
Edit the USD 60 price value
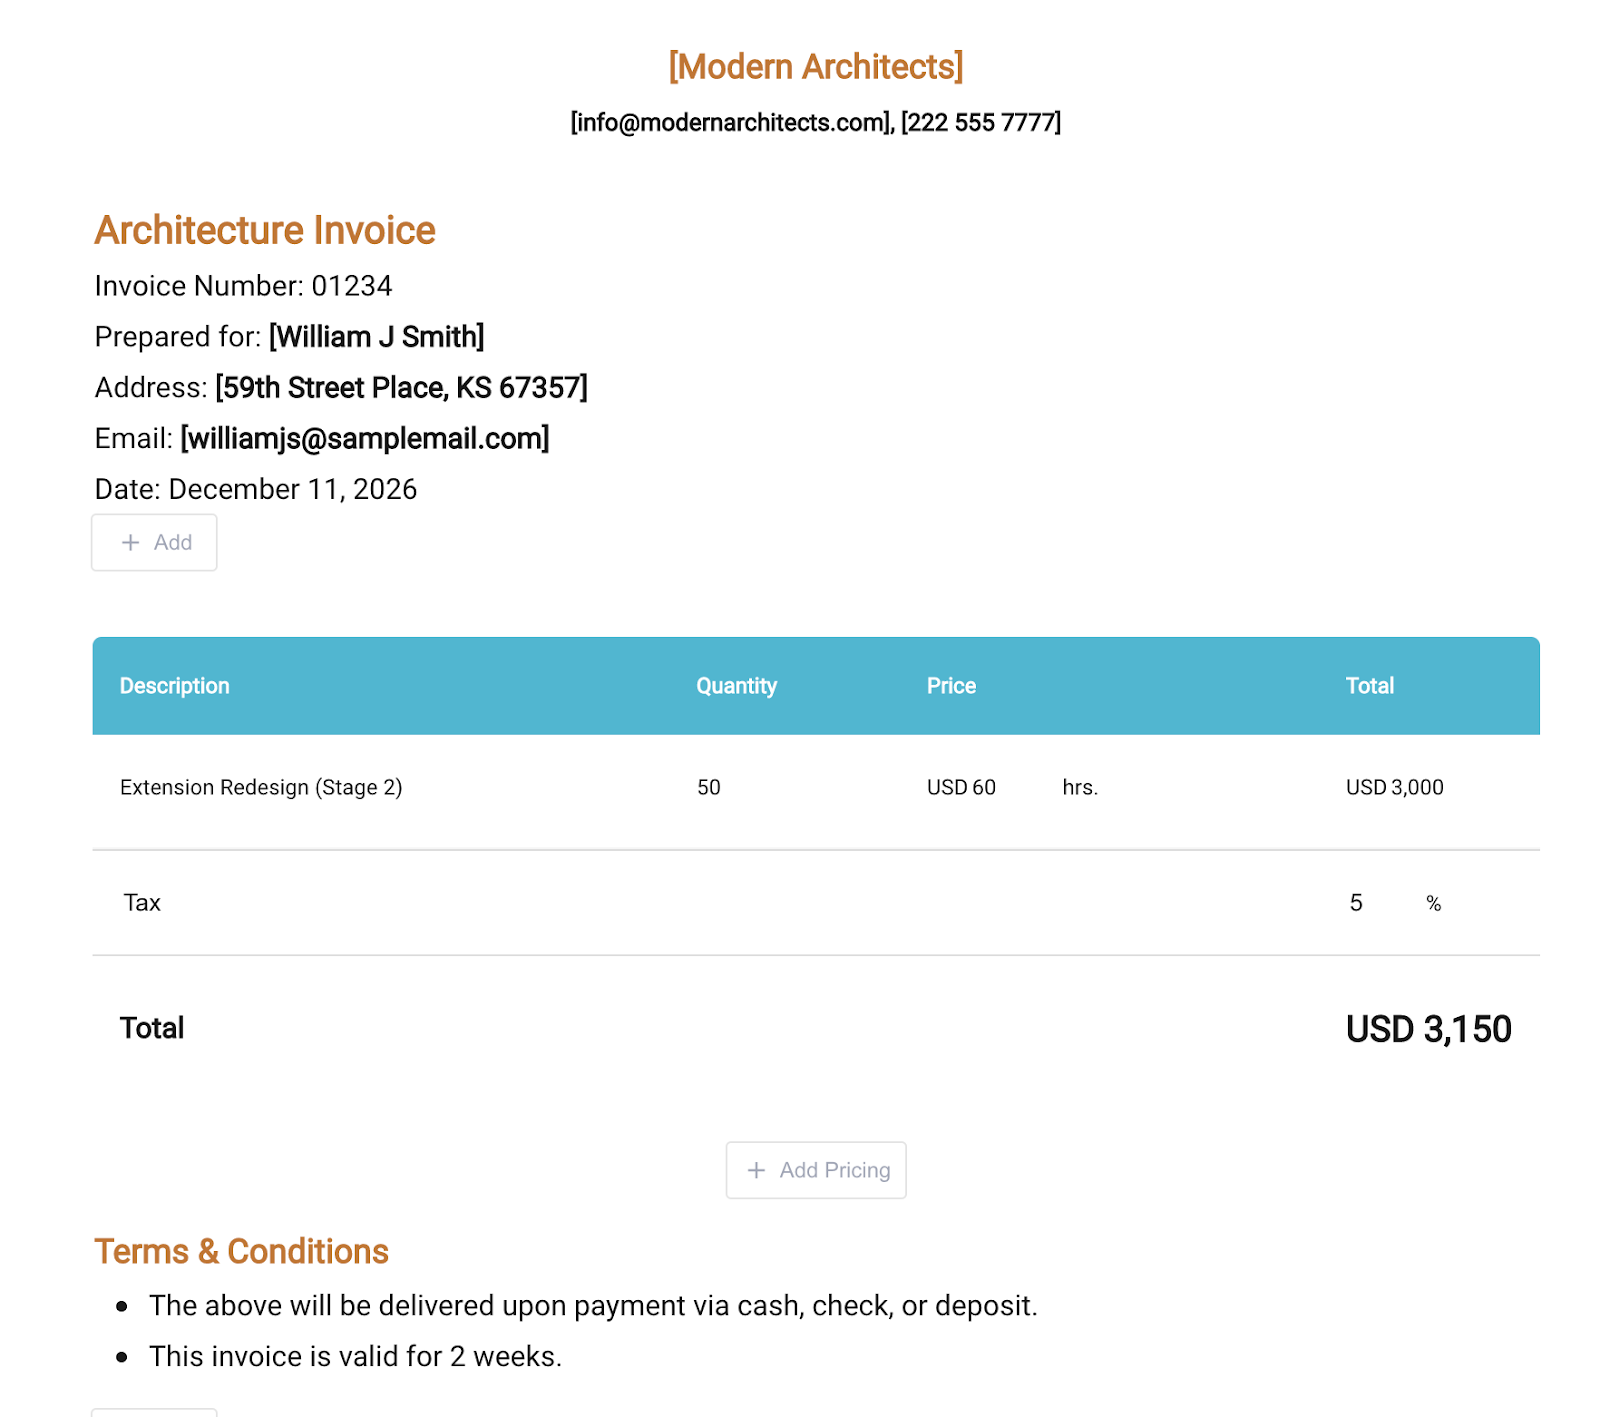click(961, 787)
